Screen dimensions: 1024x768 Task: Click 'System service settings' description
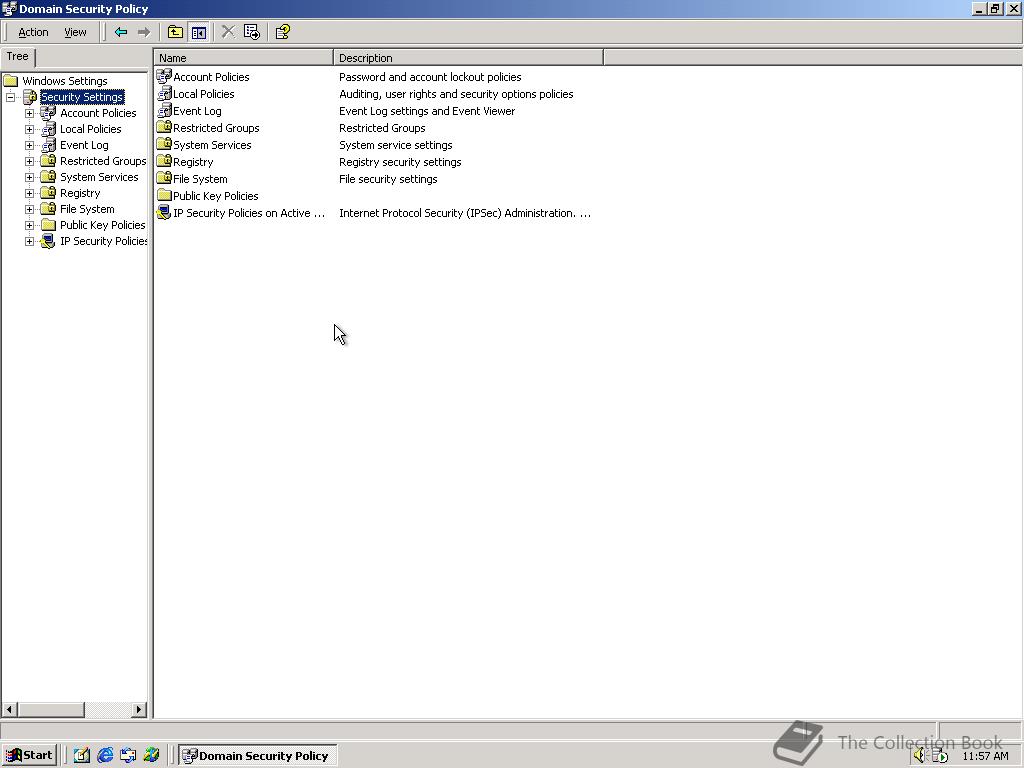point(395,145)
